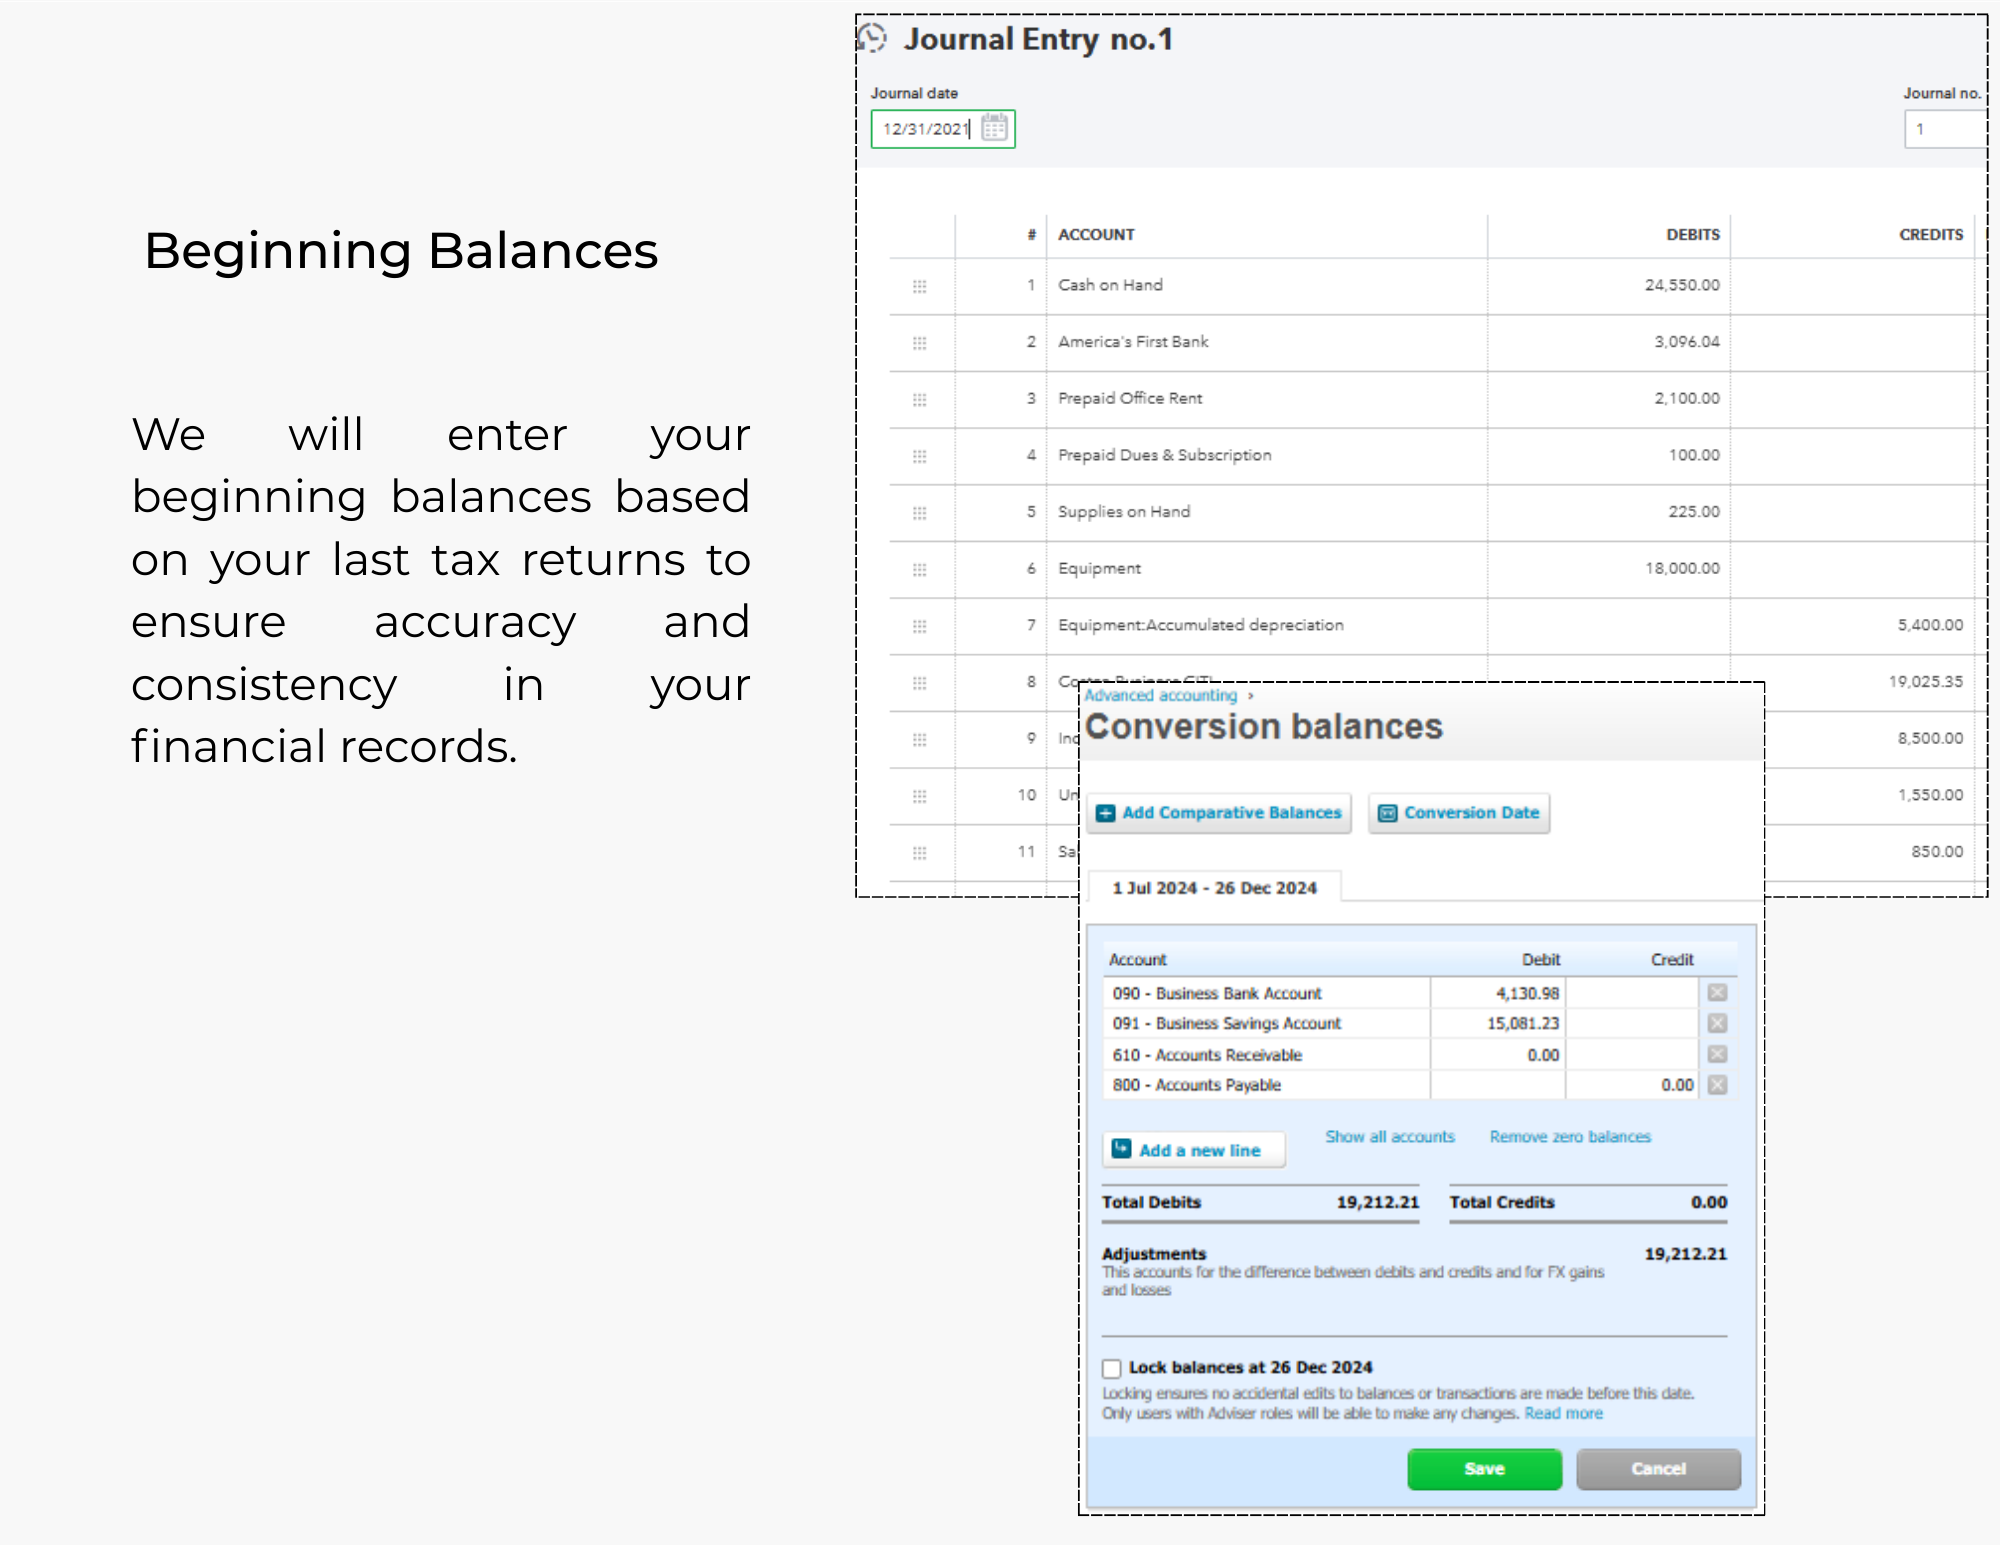Image resolution: width=2000 pixels, height=1545 pixels.
Task: Open the Read more link
Action: 1563,1413
